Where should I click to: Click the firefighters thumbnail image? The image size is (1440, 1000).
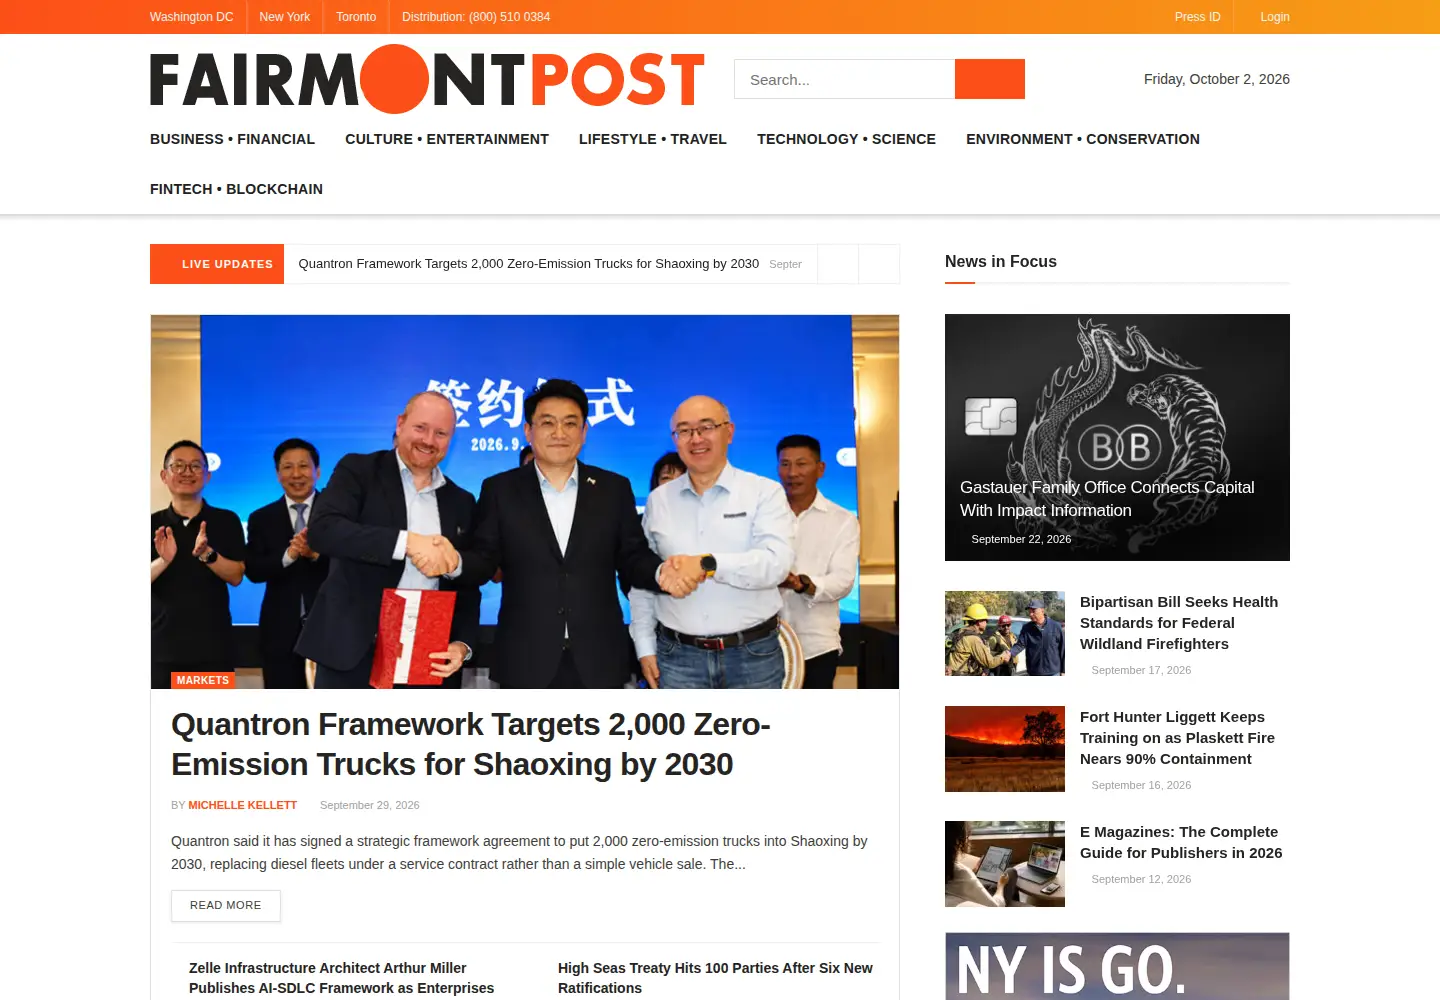coord(1005,633)
